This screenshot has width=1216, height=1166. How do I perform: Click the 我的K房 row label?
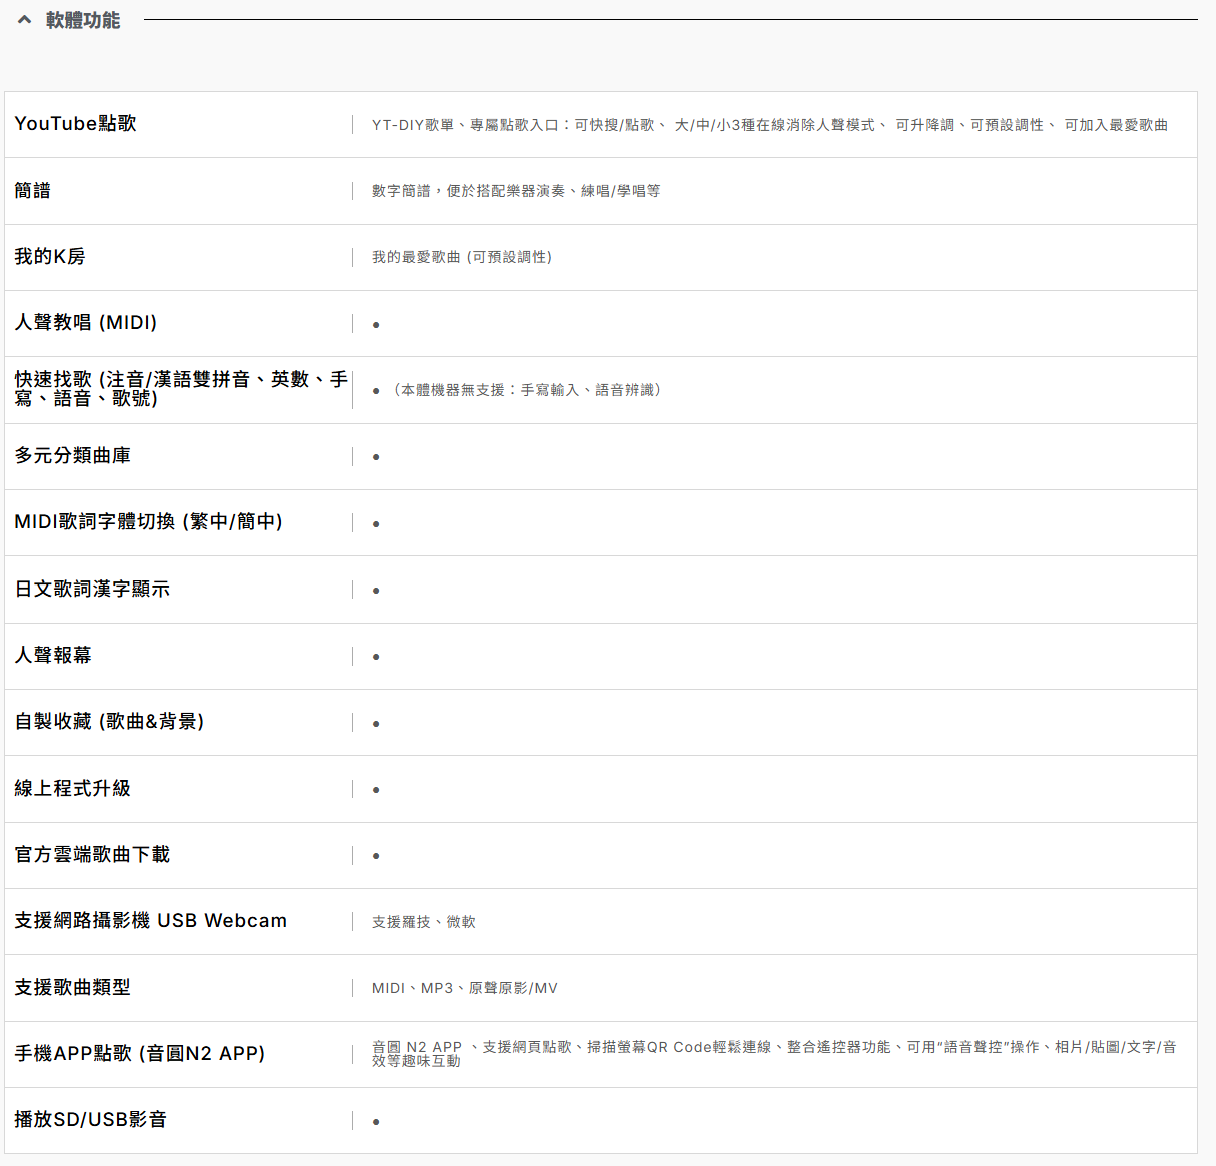(x=50, y=257)
